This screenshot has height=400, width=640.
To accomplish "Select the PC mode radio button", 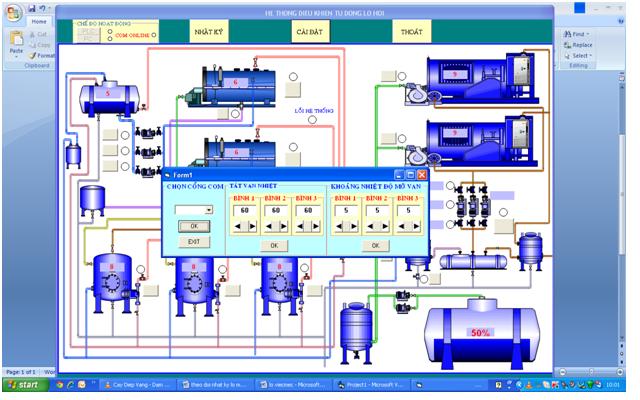I will [109, 40].
